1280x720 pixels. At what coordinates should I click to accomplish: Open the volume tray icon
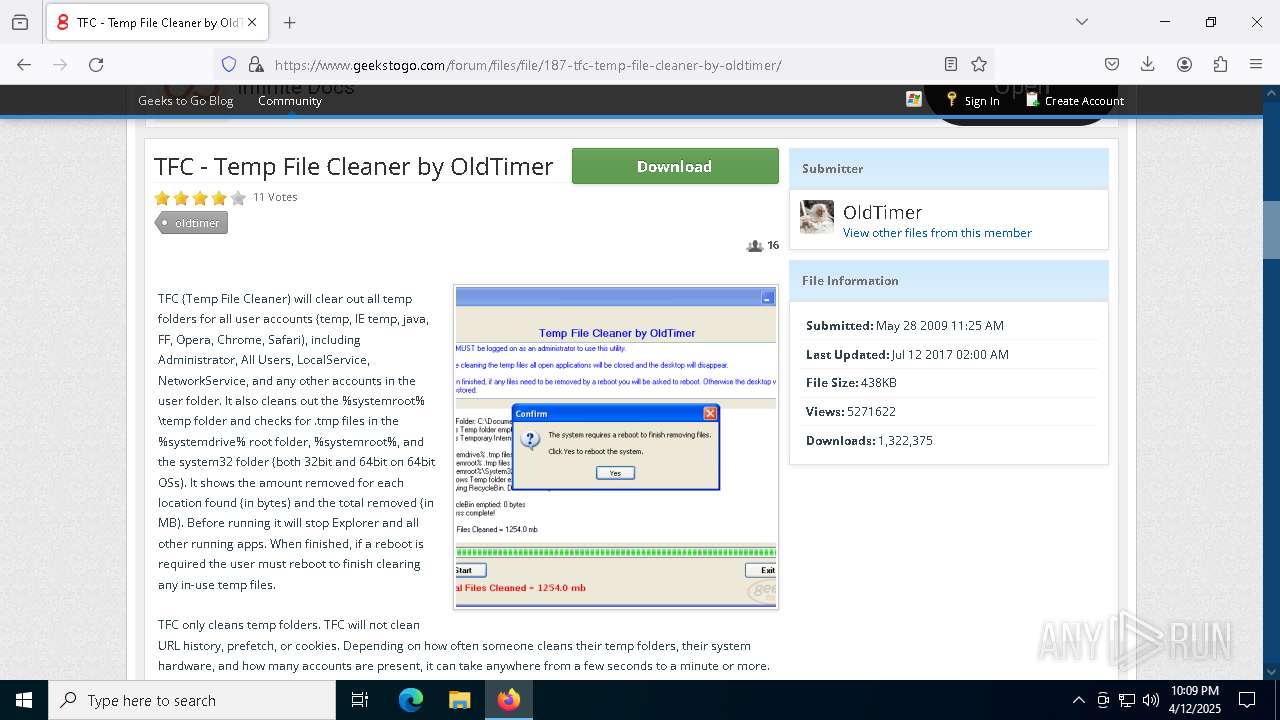1151,700
